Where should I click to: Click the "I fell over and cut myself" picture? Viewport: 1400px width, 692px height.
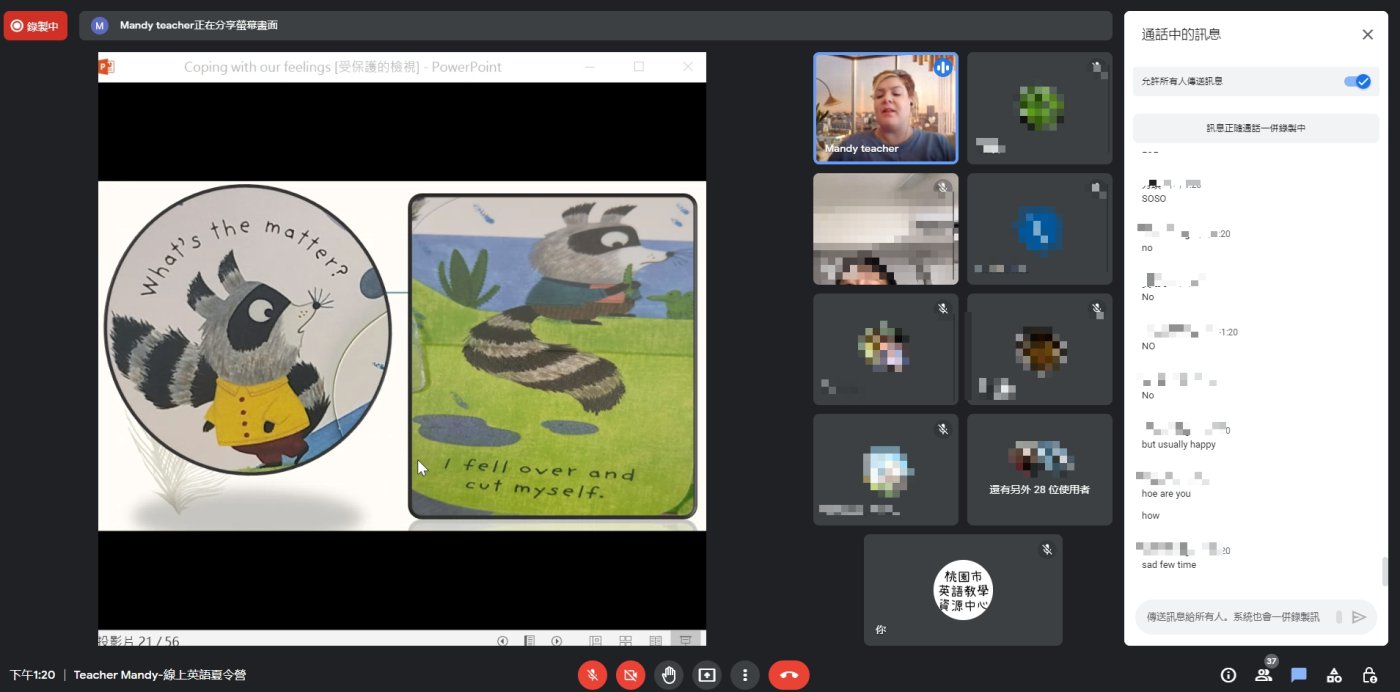click(553, 356)
